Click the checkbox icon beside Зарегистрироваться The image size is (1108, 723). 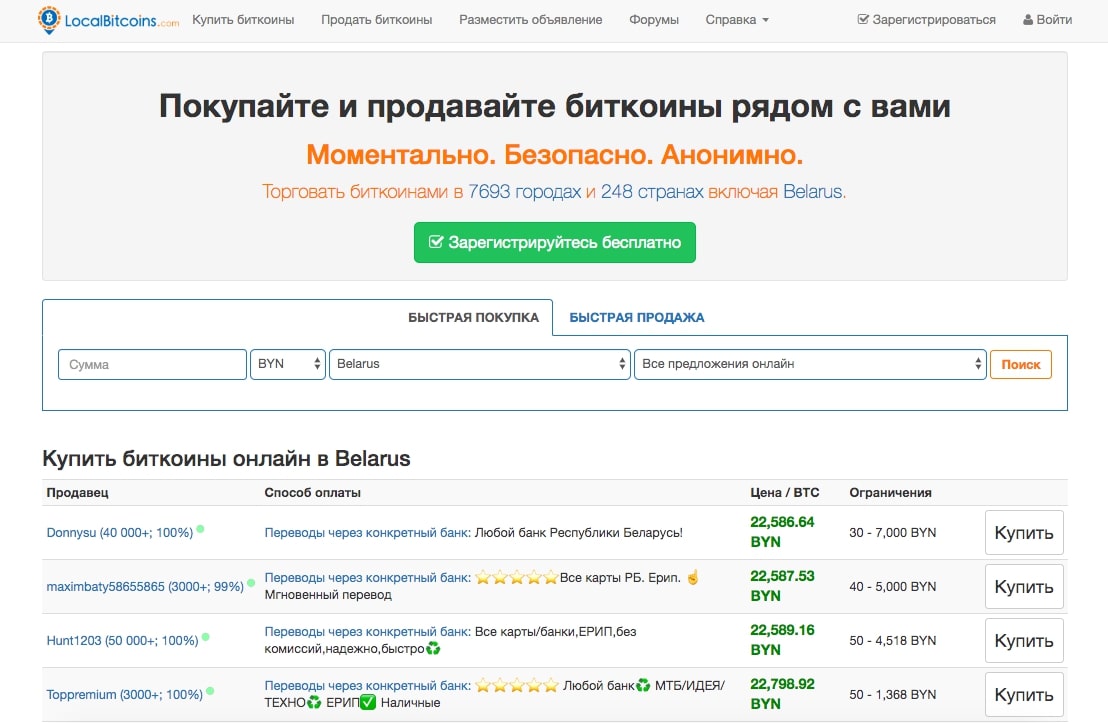point(861,18)
